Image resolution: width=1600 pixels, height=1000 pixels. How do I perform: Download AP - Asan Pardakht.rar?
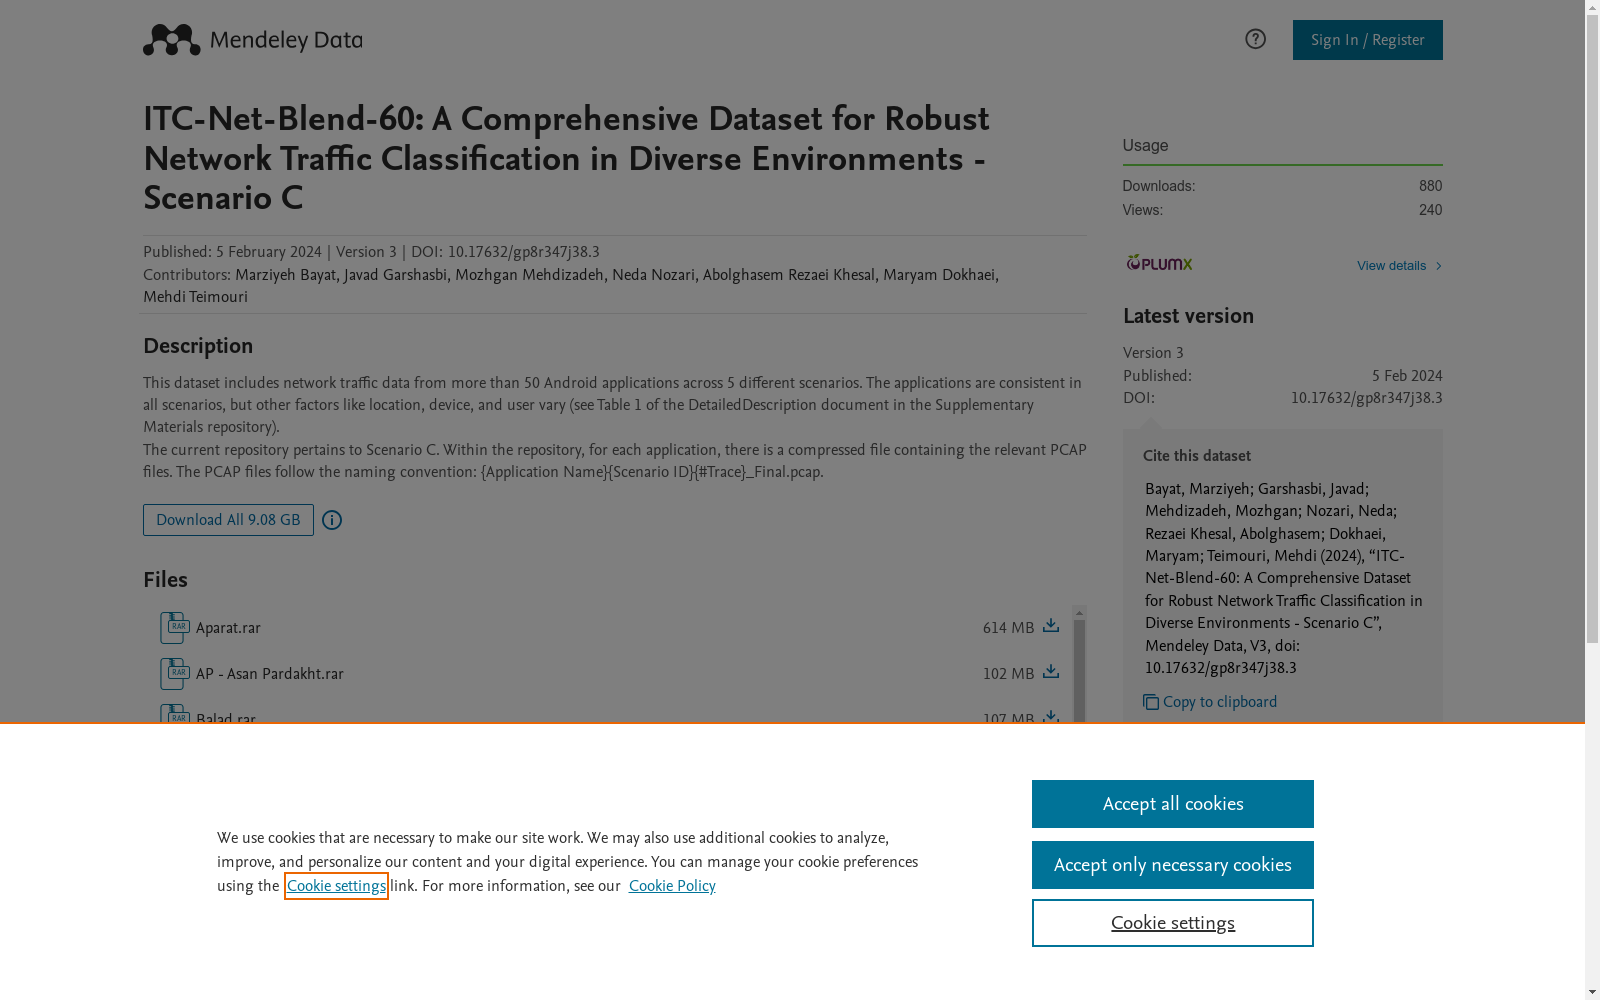1051,672
